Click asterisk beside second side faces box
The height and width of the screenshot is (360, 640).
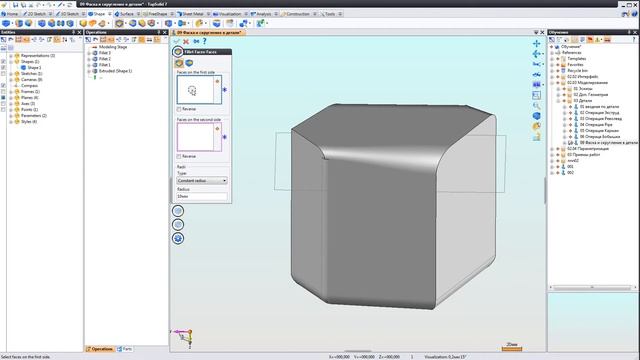coord(224,137)
